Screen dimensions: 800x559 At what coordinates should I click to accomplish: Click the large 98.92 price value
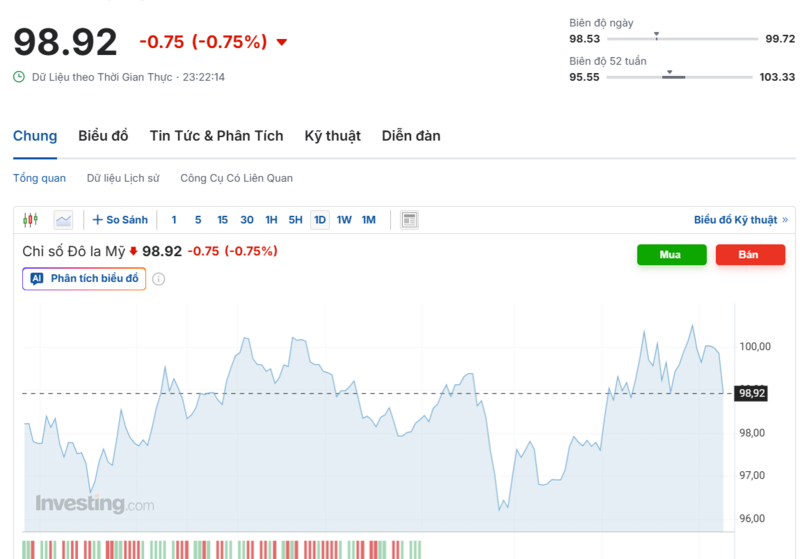click(x=65, y=42)
